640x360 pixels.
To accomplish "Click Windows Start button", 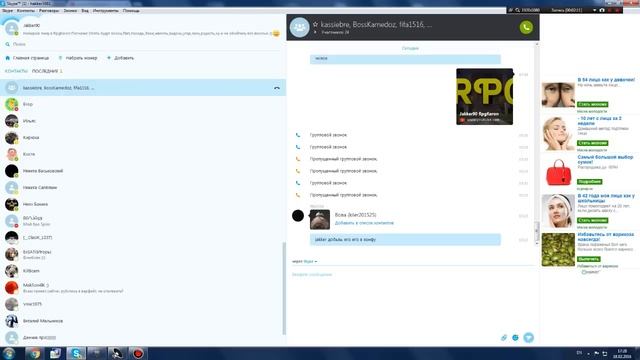I will click(x=9, y=353).
